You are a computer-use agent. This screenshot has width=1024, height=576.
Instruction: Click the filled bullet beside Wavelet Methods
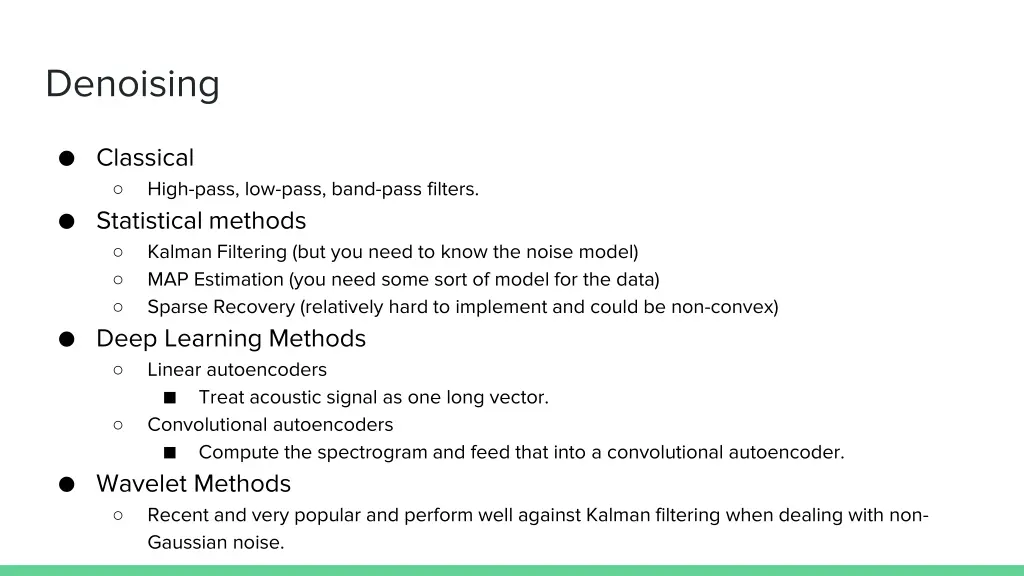(66, 484)
